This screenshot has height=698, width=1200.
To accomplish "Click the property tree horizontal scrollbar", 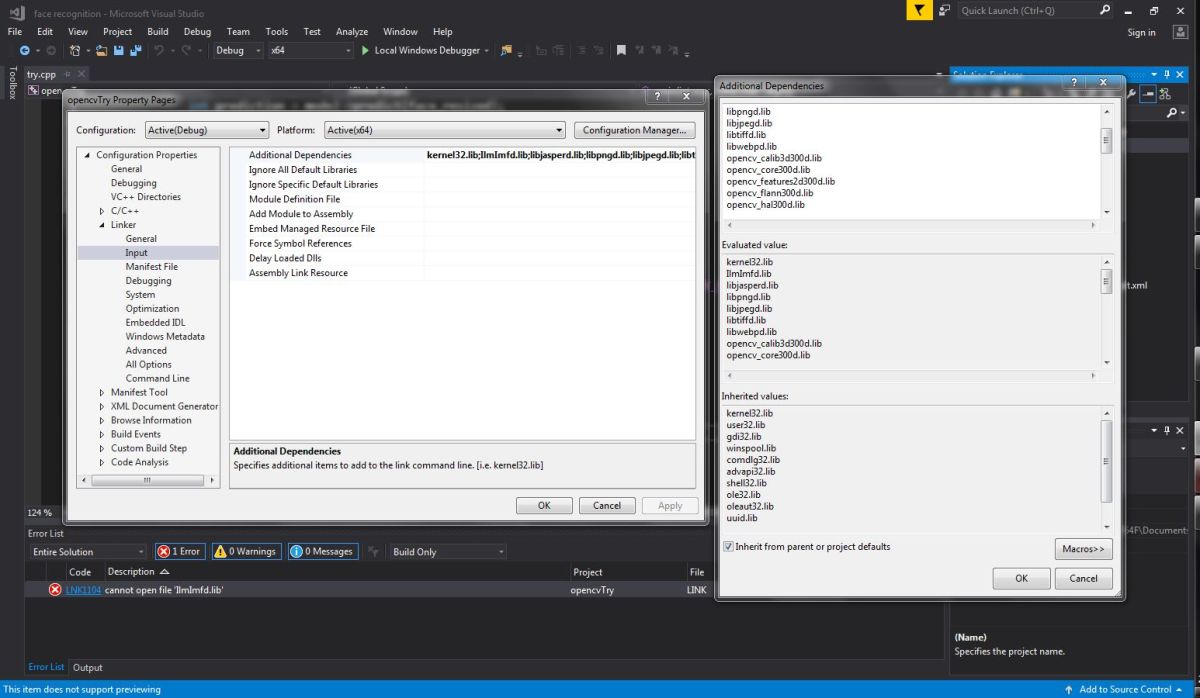I will 146,480.
